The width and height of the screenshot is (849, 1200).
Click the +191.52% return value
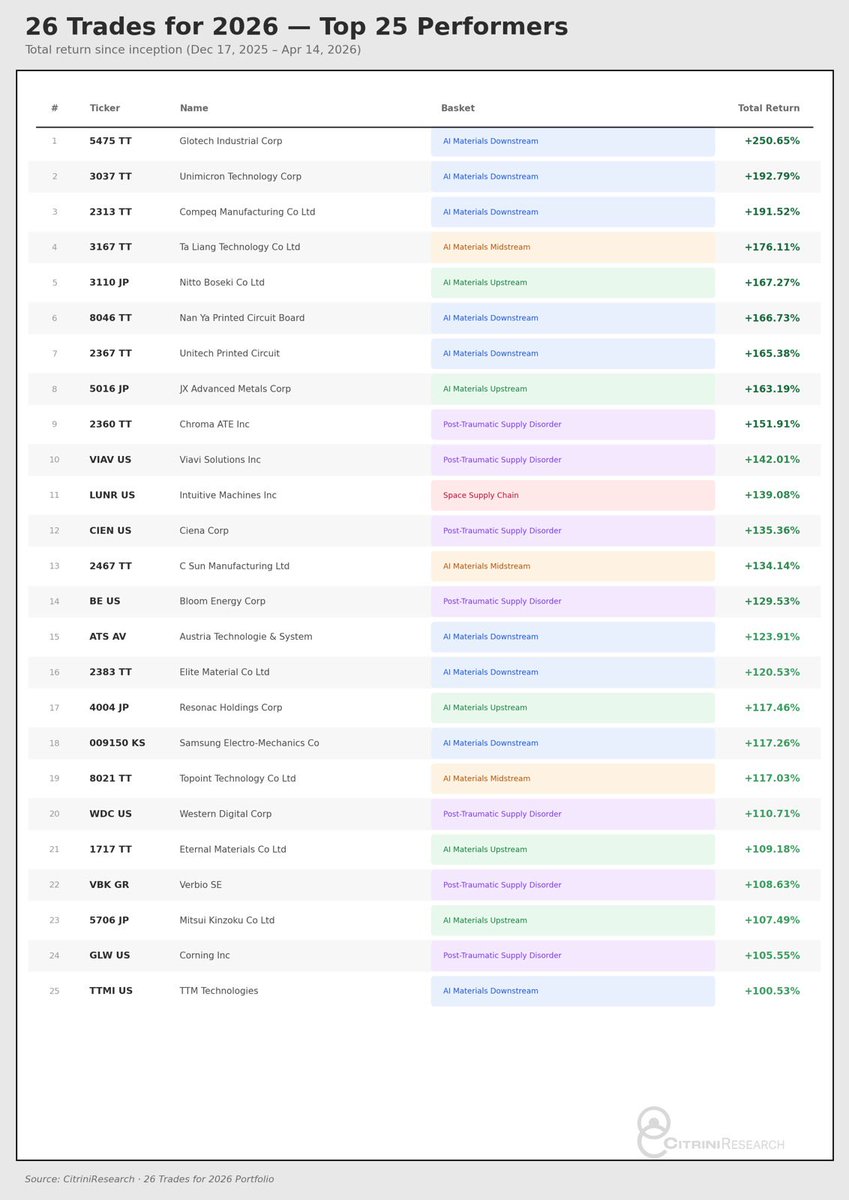pos(772,212)
